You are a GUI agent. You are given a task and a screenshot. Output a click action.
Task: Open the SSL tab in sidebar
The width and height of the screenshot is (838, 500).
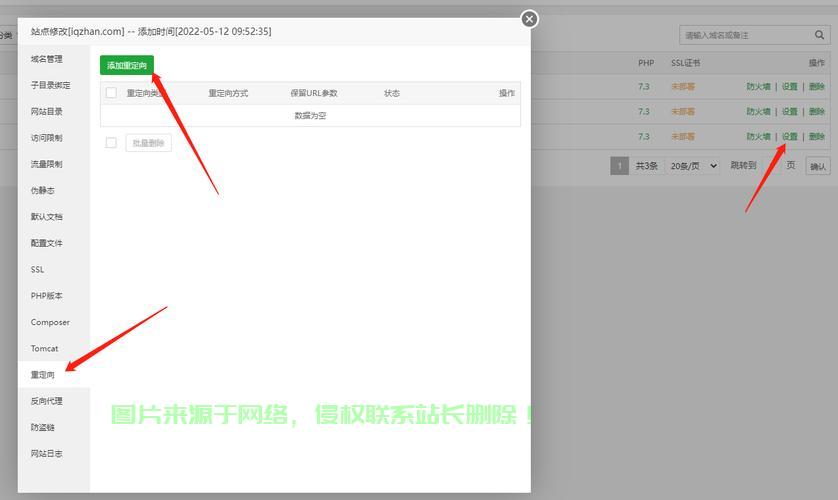(37, 270)
